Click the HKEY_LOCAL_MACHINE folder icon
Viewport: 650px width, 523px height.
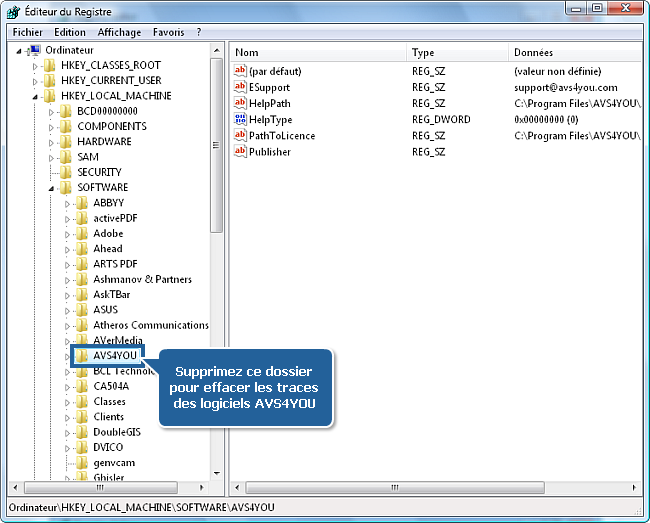tap(49, 96)
